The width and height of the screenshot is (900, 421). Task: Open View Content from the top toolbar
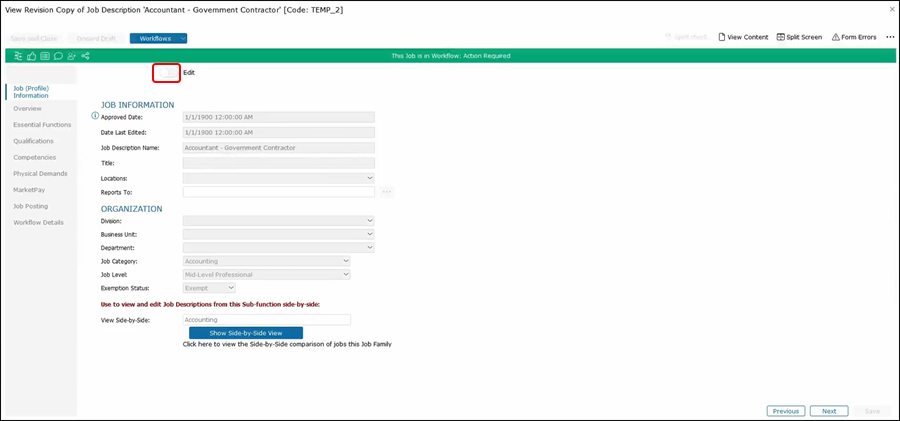point(742,37)
